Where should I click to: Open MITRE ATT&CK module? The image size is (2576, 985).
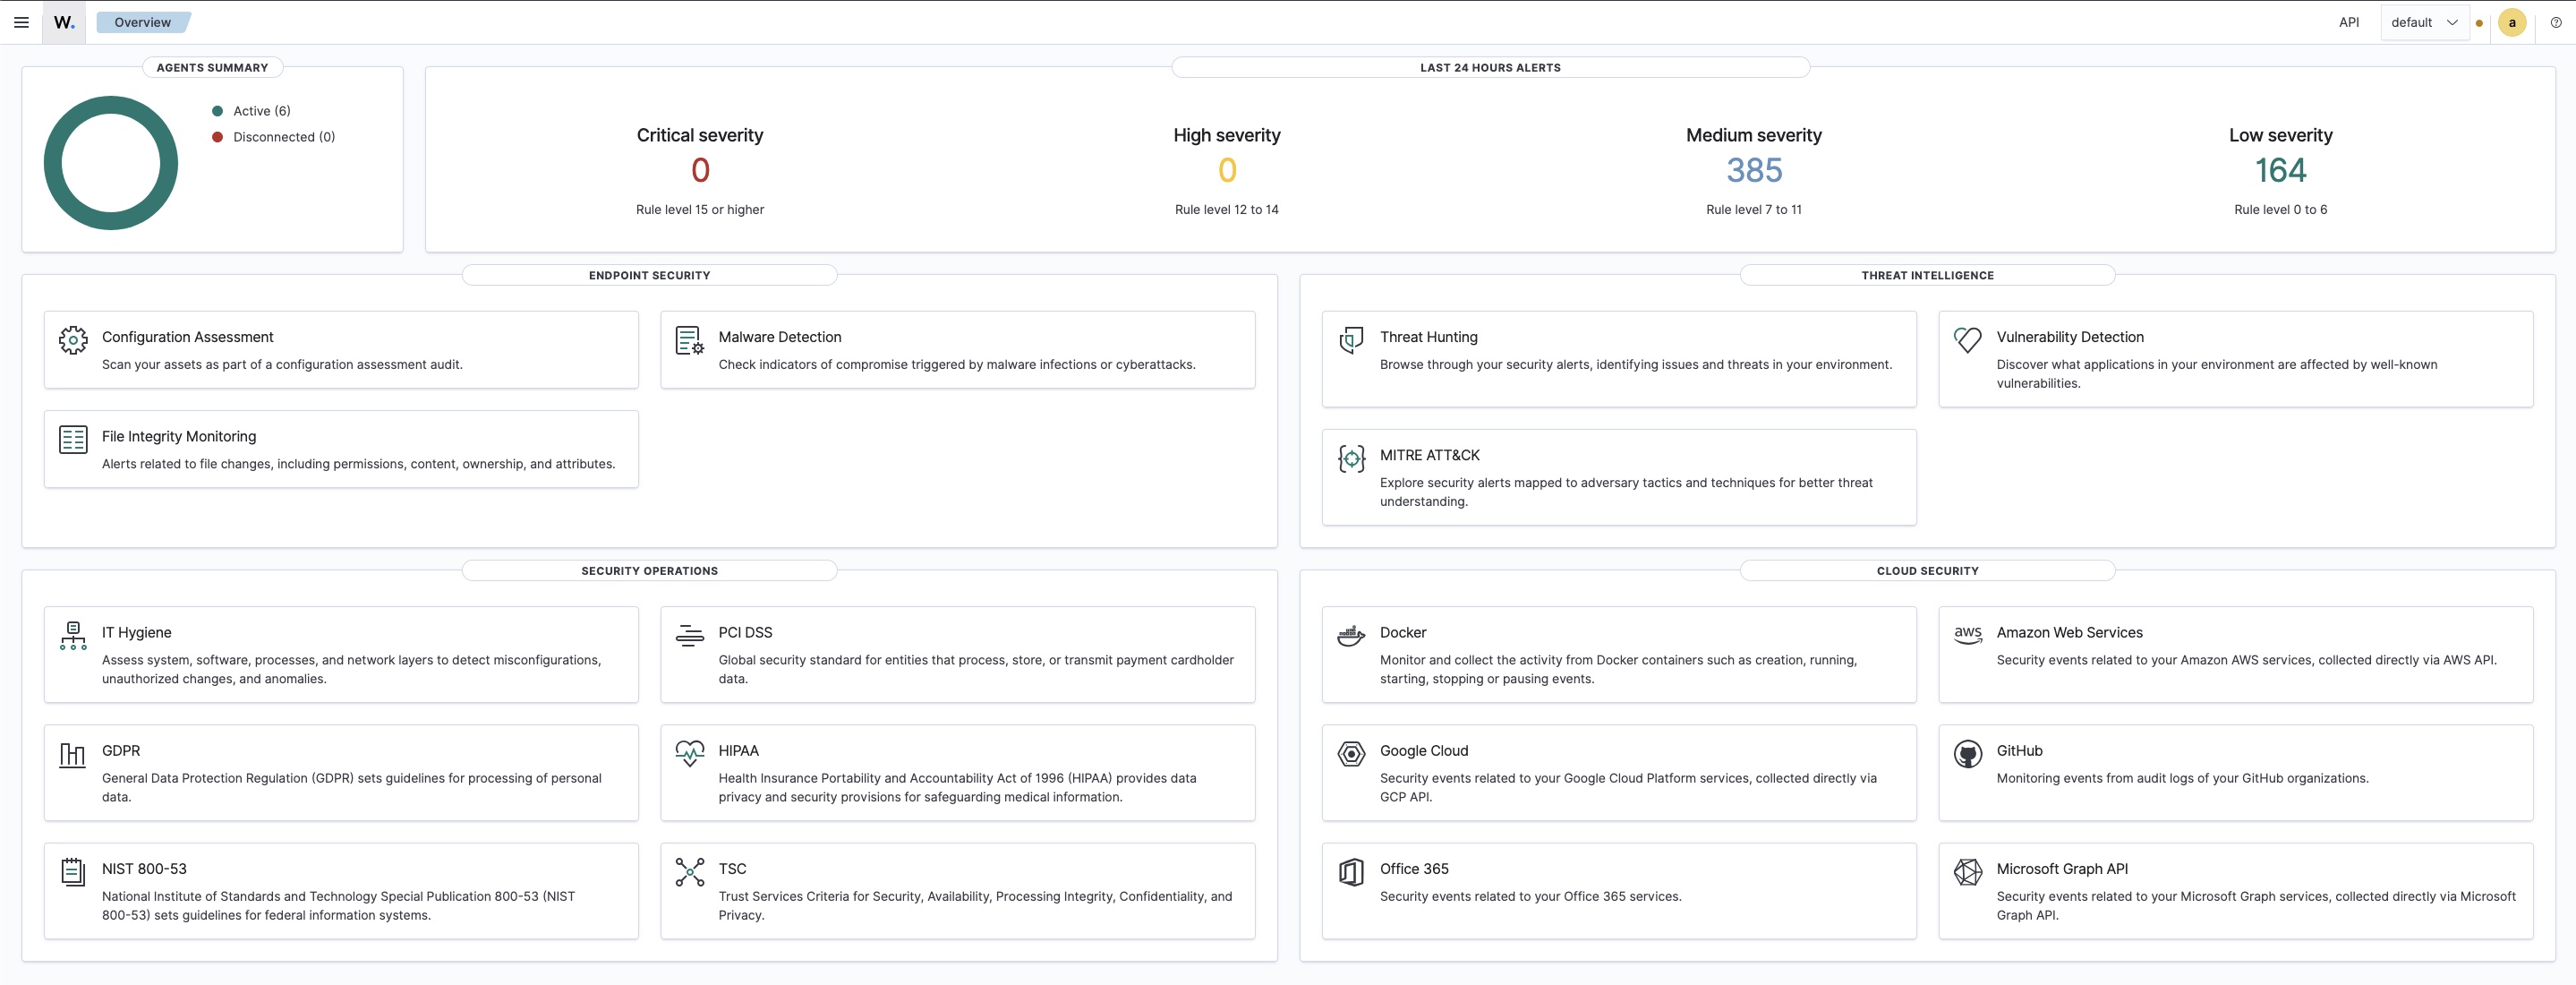pyautogui.click(x=1619, y=477)
